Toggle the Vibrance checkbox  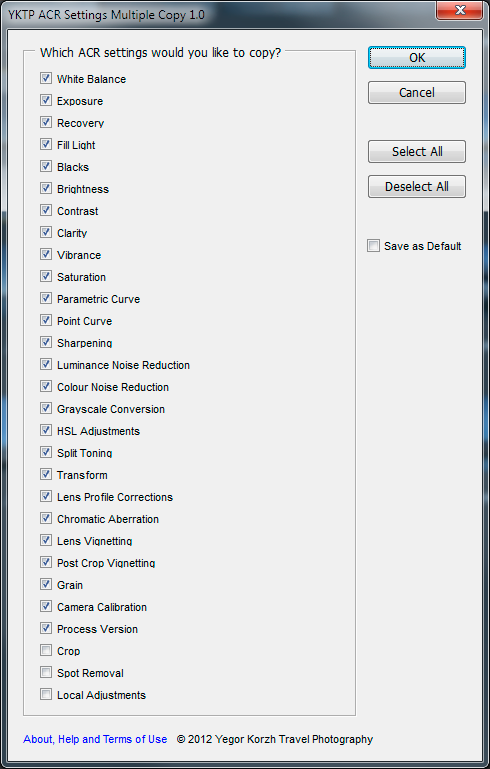point(46,255)
